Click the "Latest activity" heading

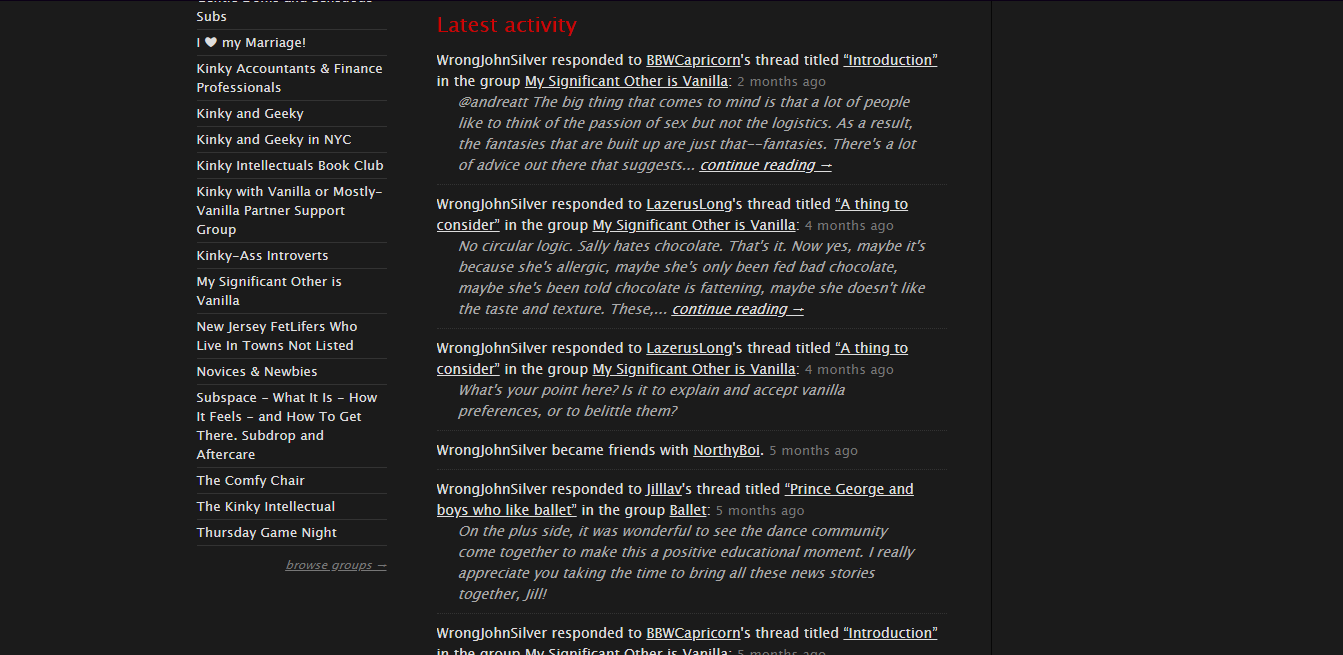point(507,25)
